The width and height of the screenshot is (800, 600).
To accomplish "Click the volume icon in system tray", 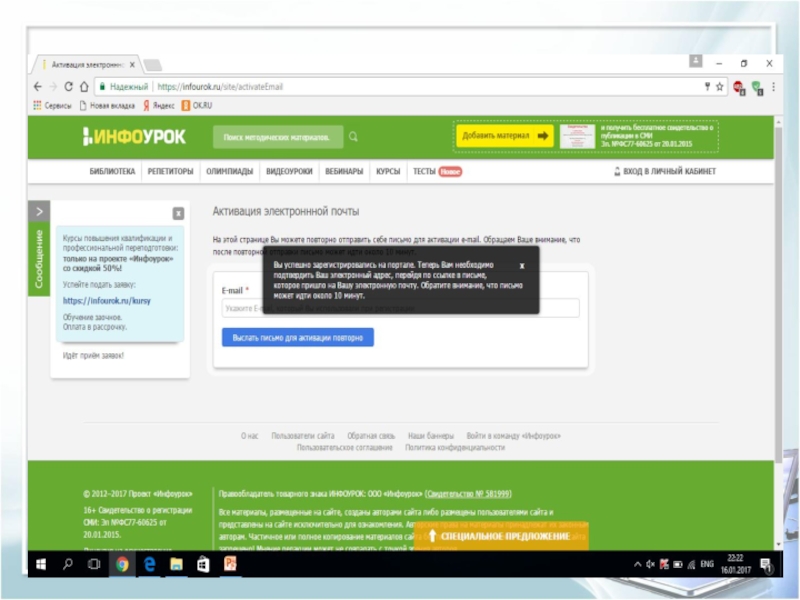I will [x=651, y=564].
